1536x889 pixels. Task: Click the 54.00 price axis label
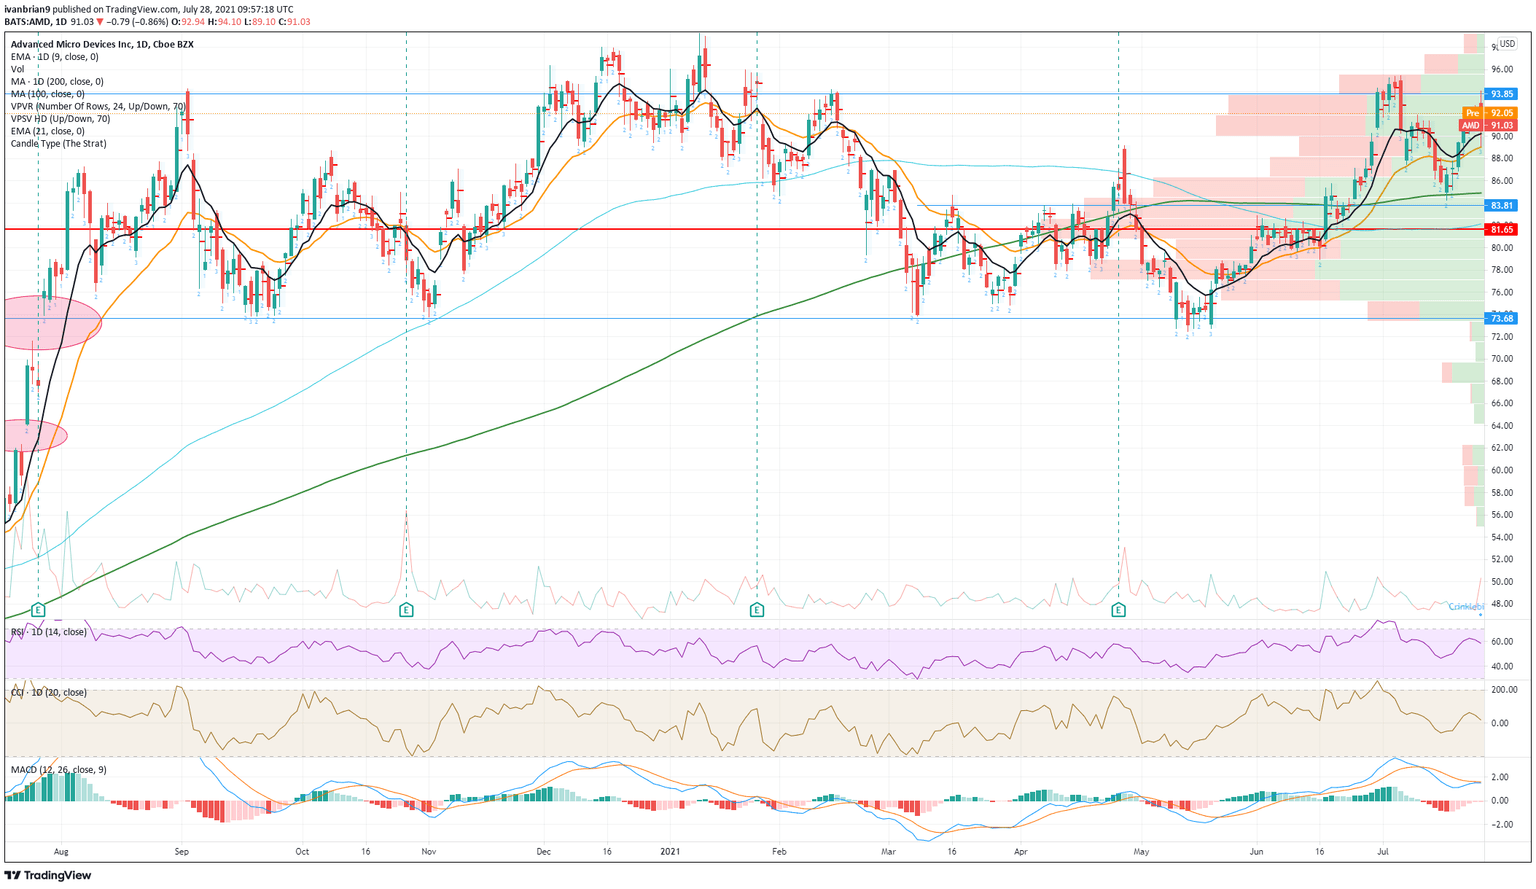point(1503,537)
